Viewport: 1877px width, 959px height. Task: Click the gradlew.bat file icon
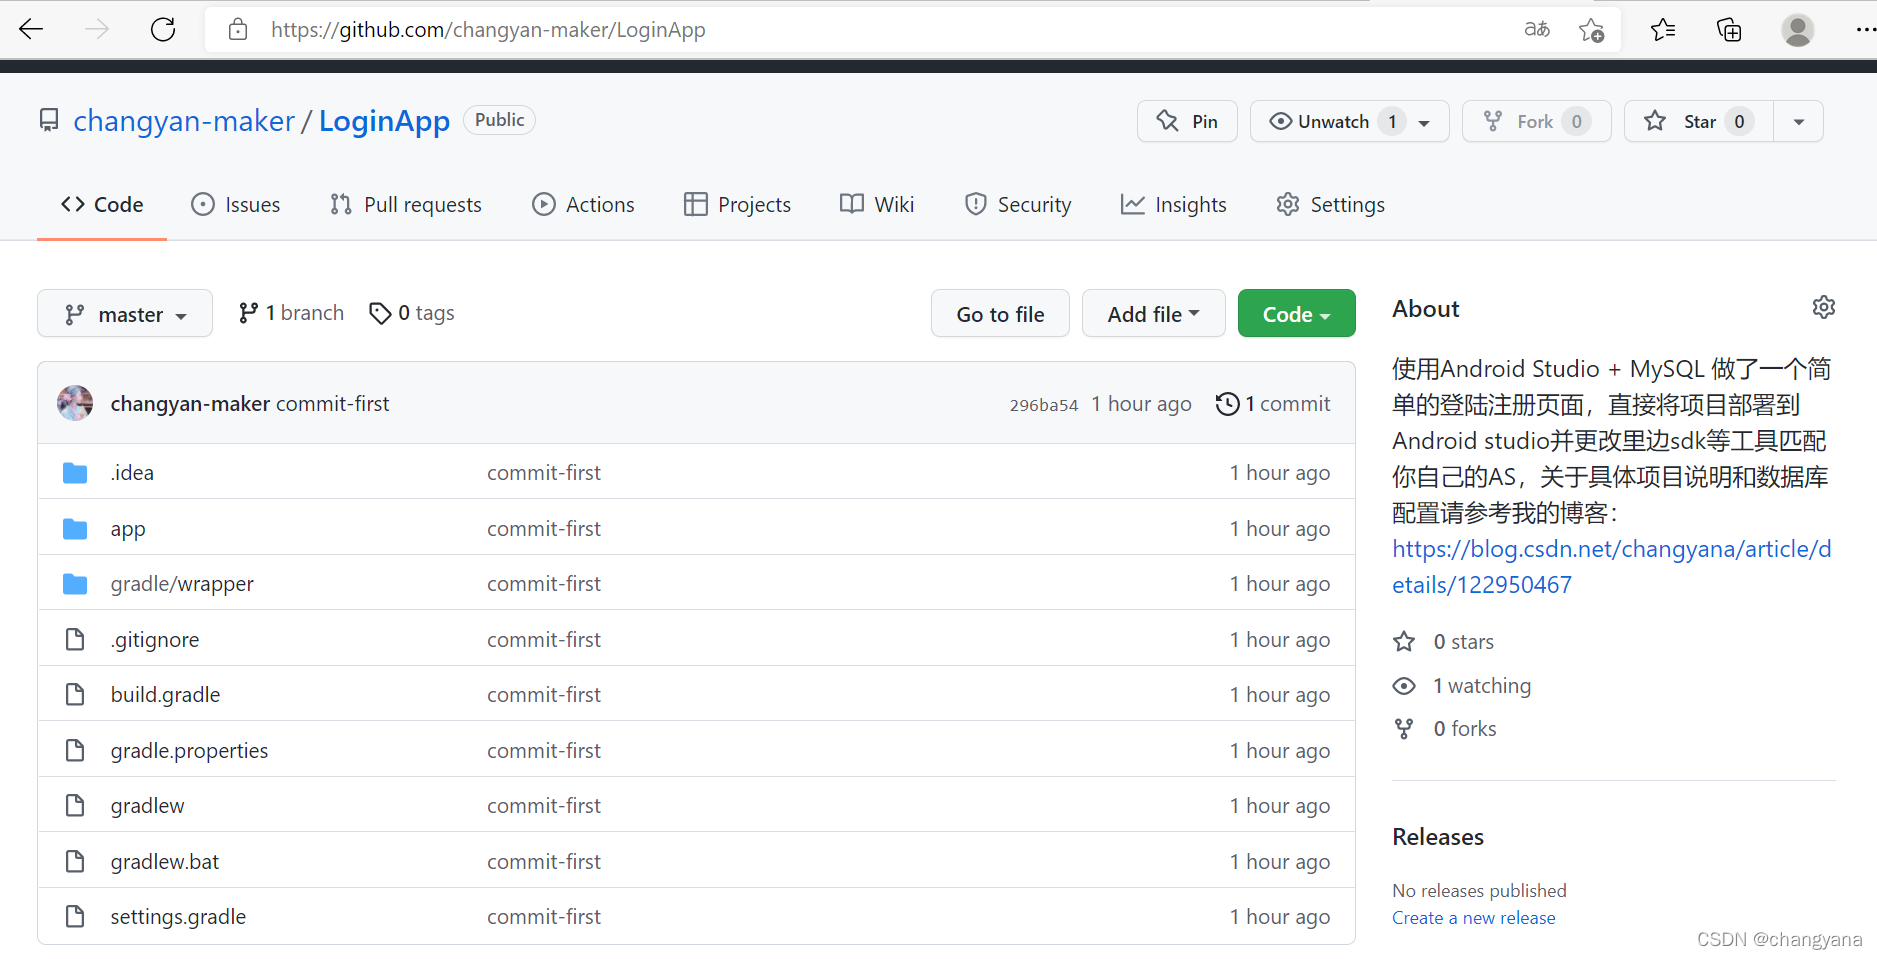click(x=75, y=861)
